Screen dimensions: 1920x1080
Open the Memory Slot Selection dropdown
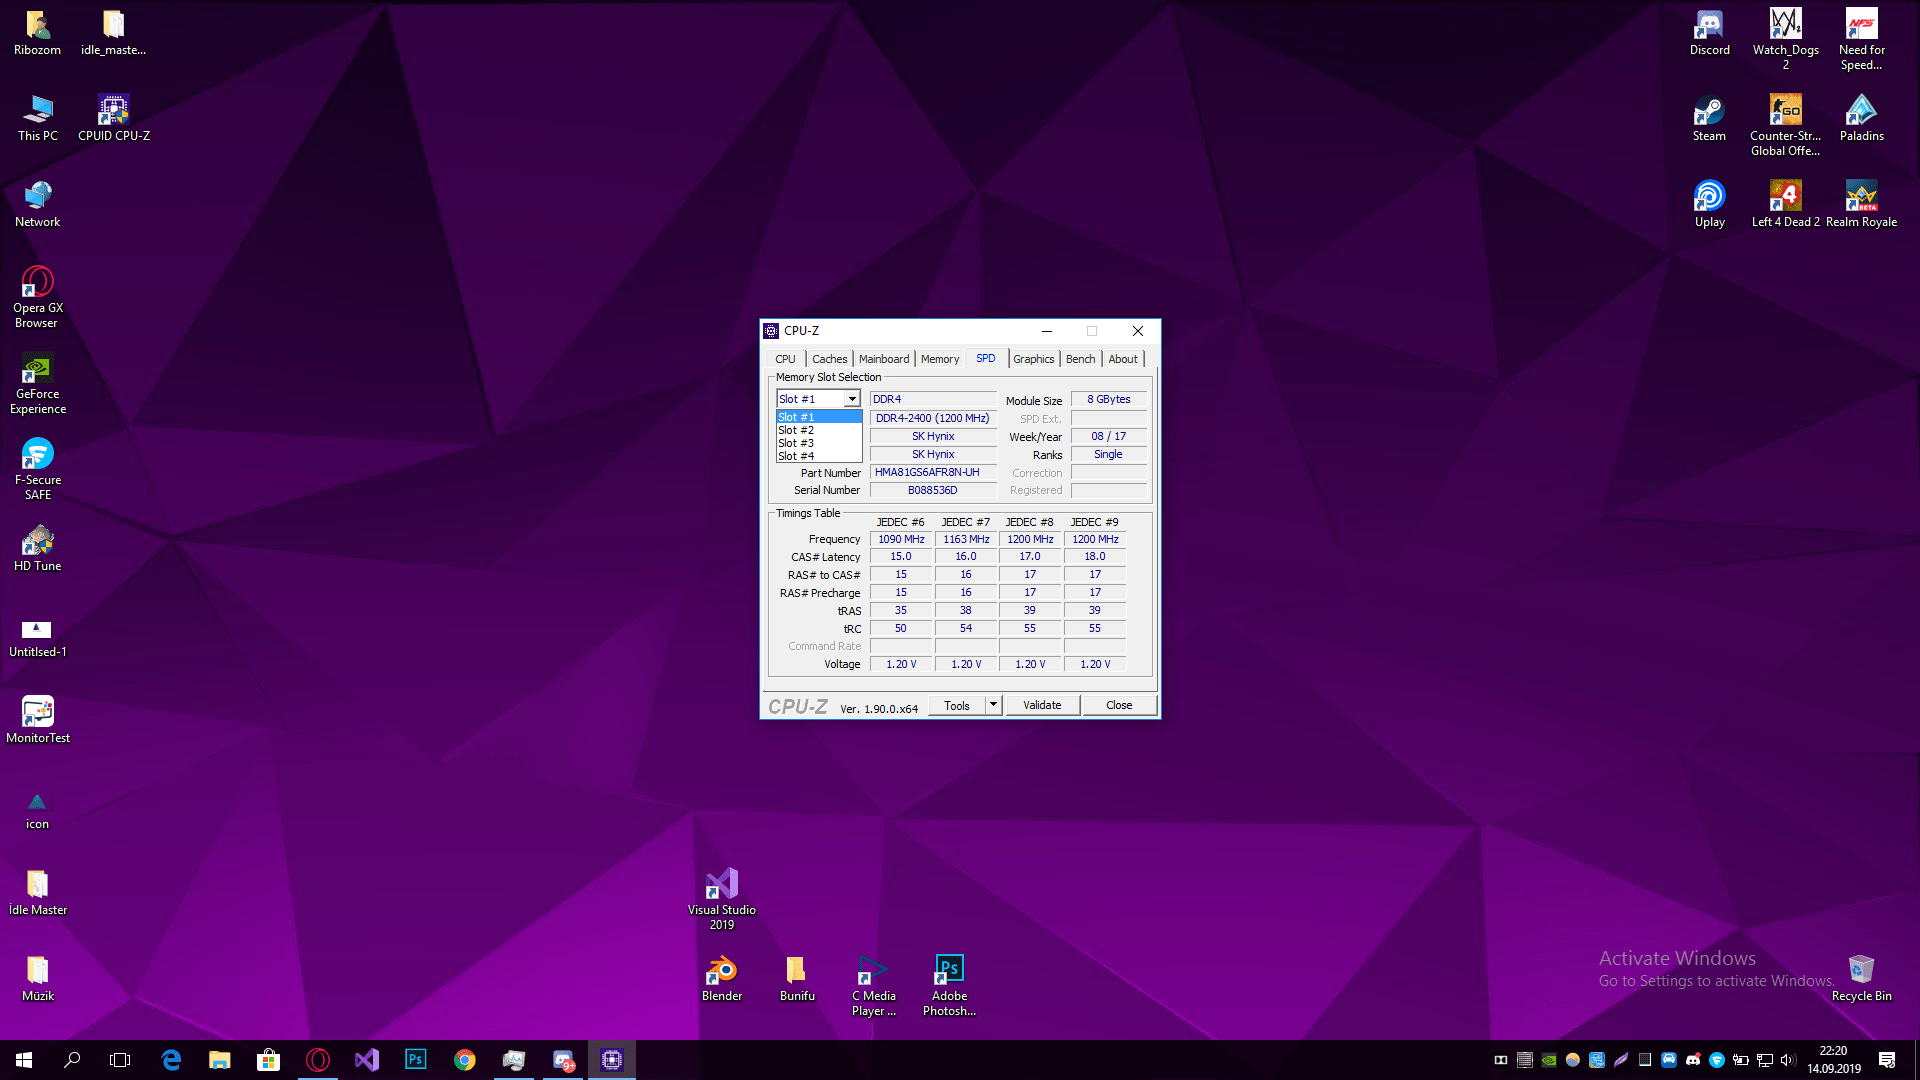pos(851,398)
